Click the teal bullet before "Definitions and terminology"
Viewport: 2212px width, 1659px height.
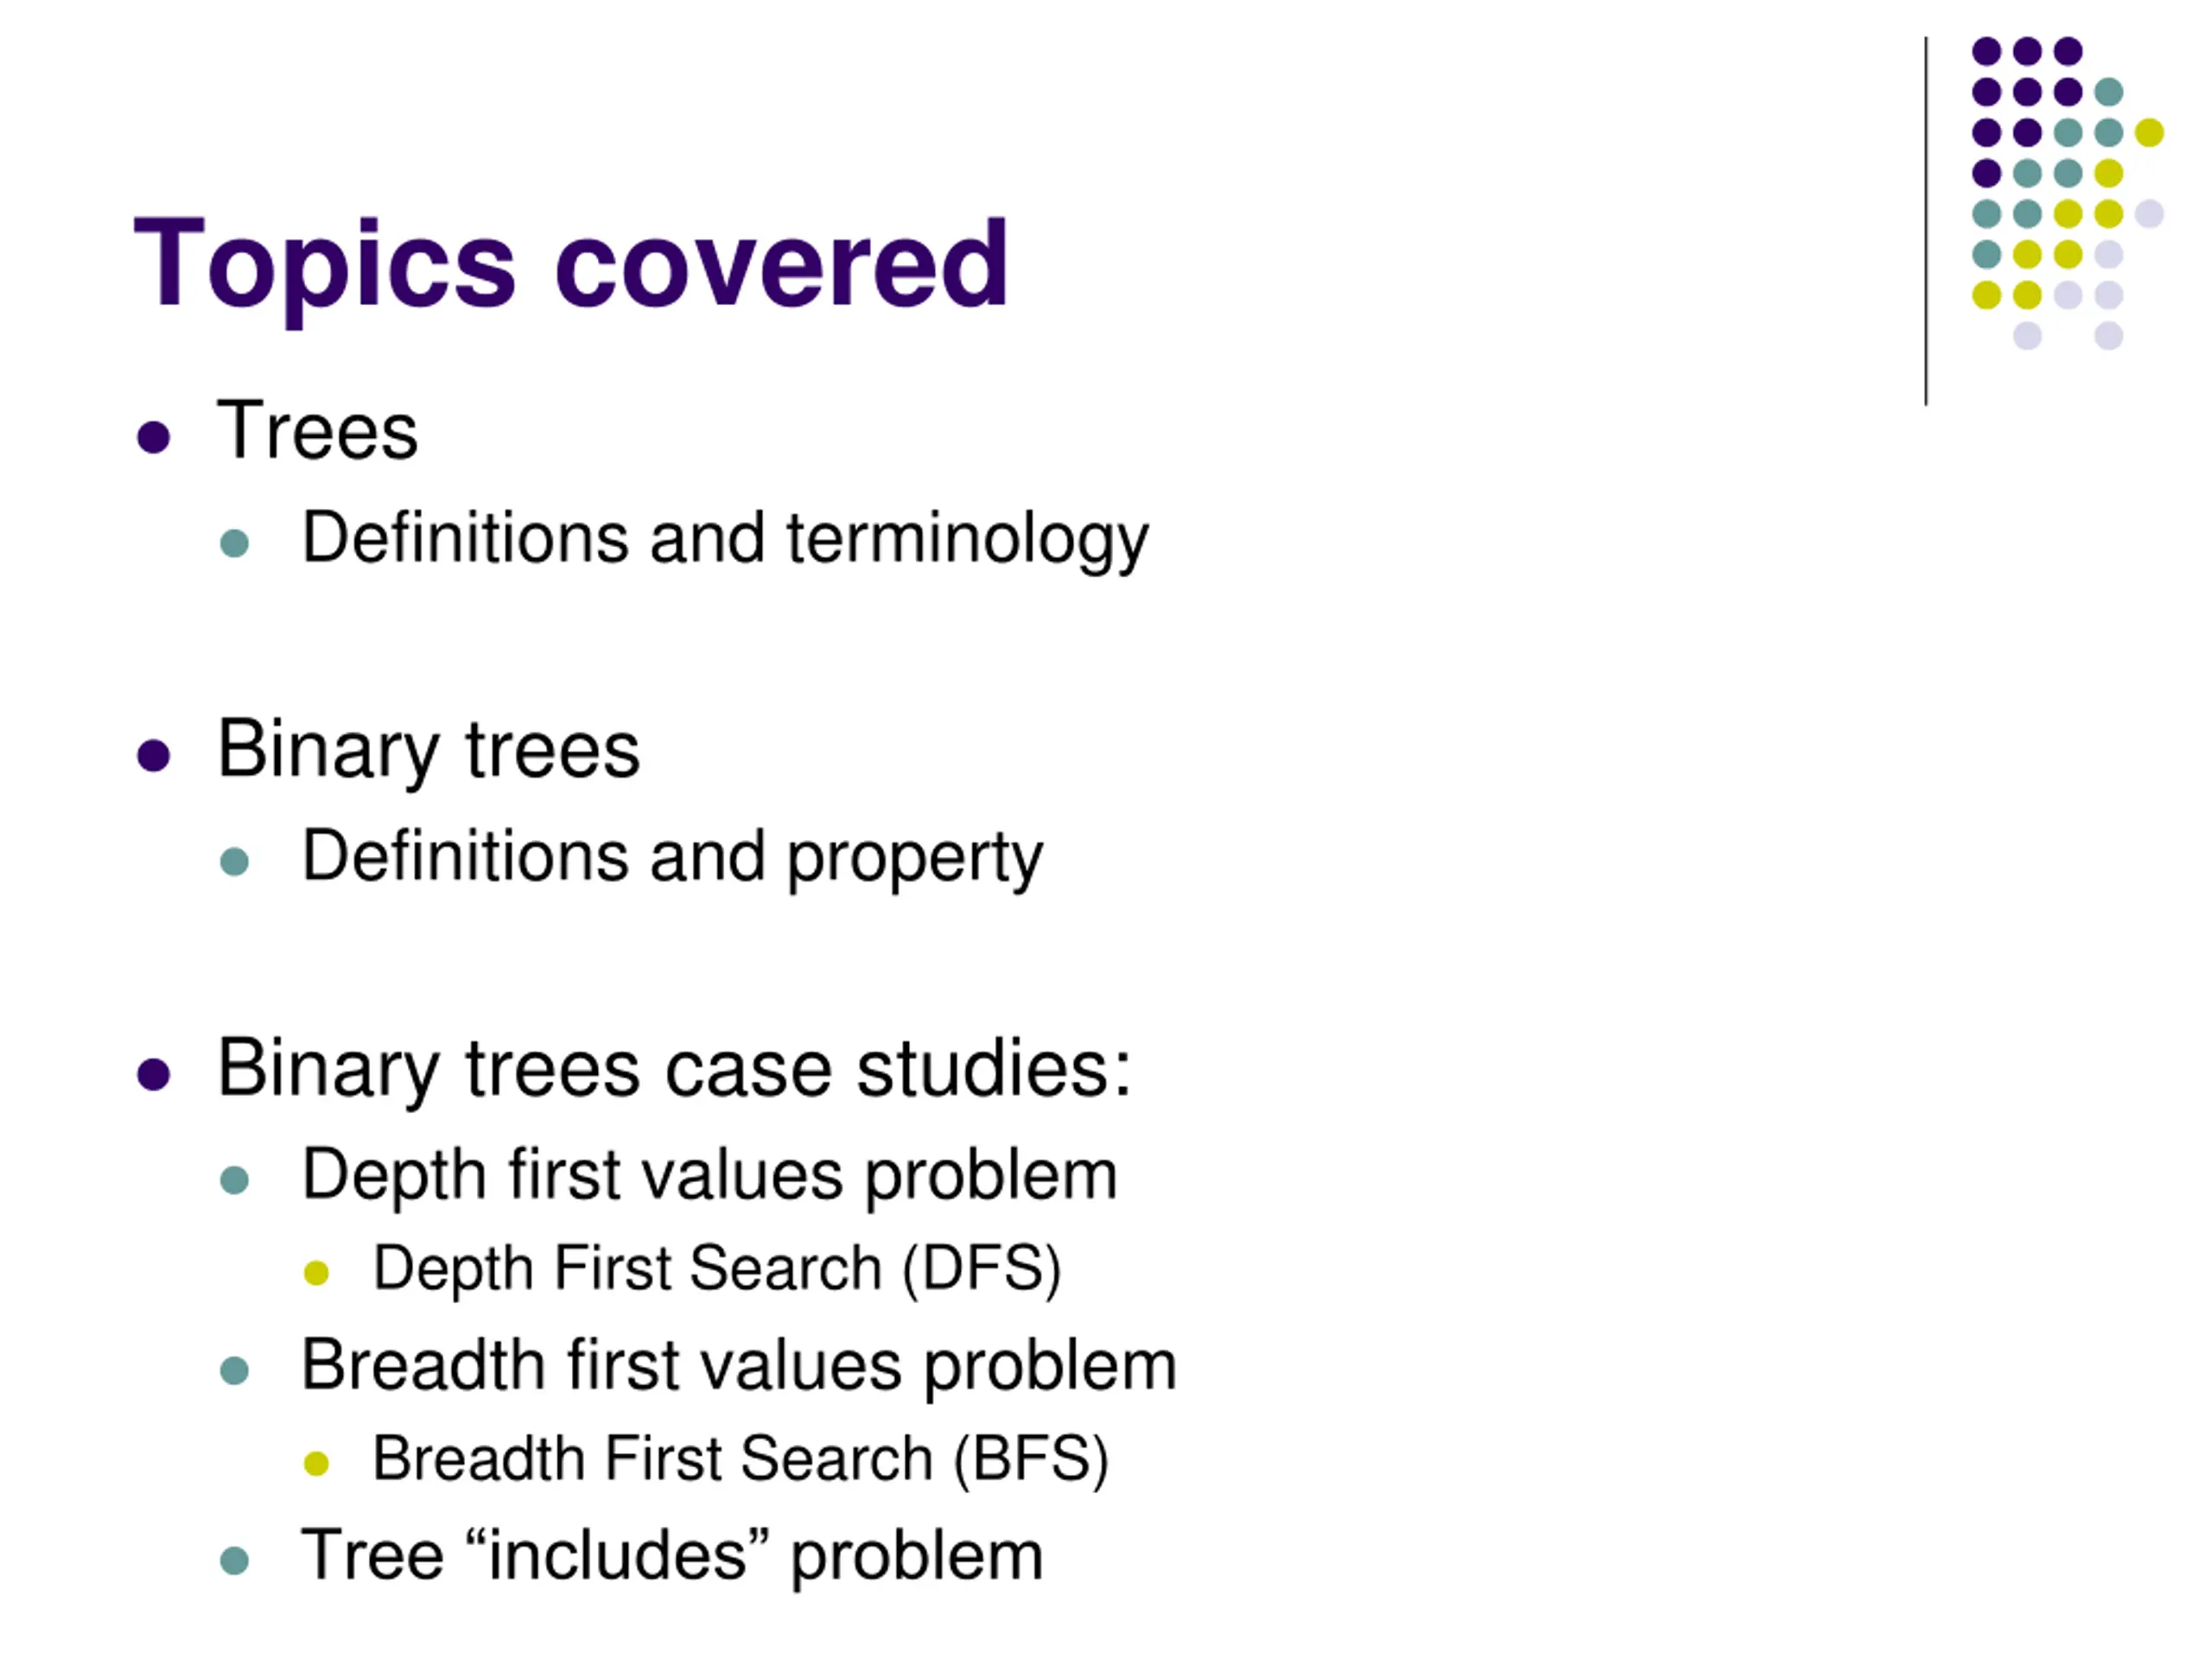coord(234,543)
